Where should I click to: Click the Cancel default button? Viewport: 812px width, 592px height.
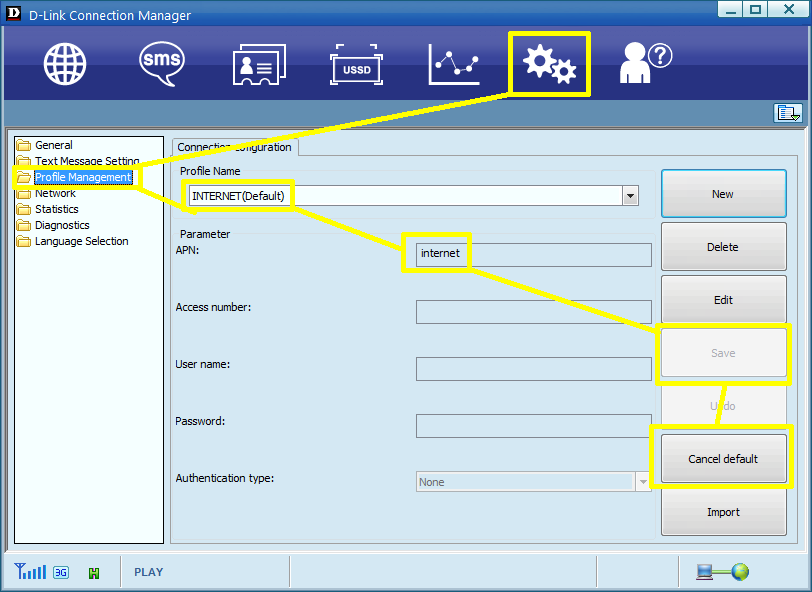click(723, 459)
